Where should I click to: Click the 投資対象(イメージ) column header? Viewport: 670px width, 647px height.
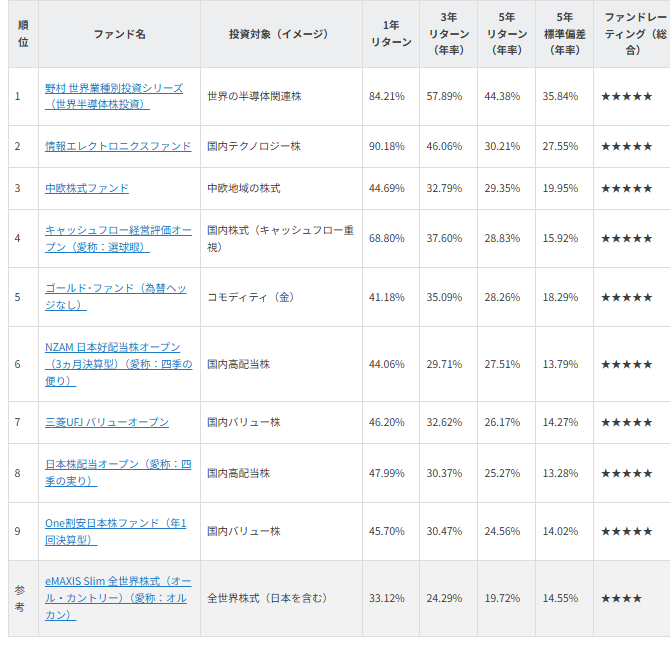coord(279,34)
